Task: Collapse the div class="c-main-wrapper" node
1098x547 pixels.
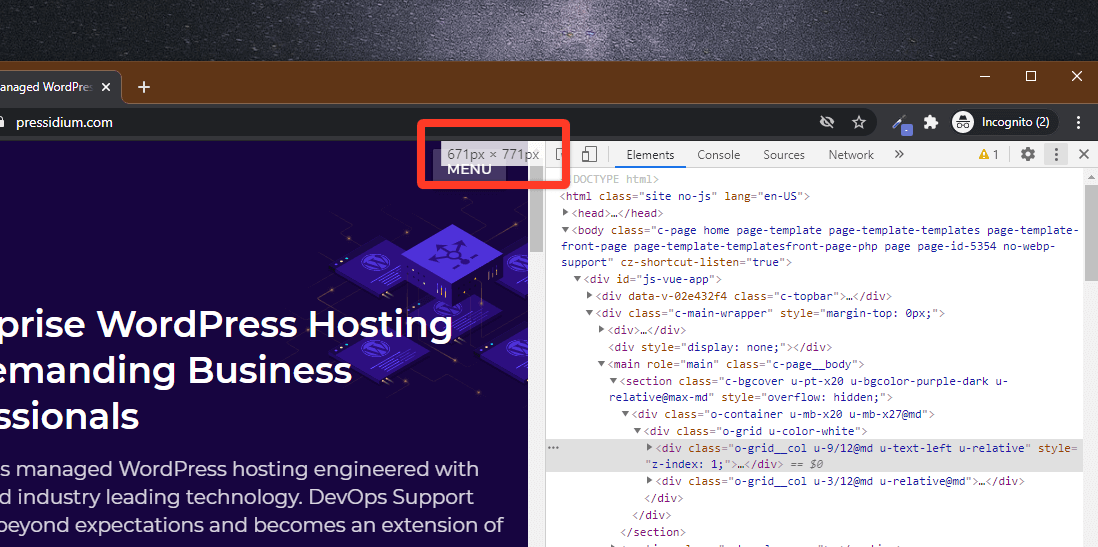Action: tap(590, 313)
